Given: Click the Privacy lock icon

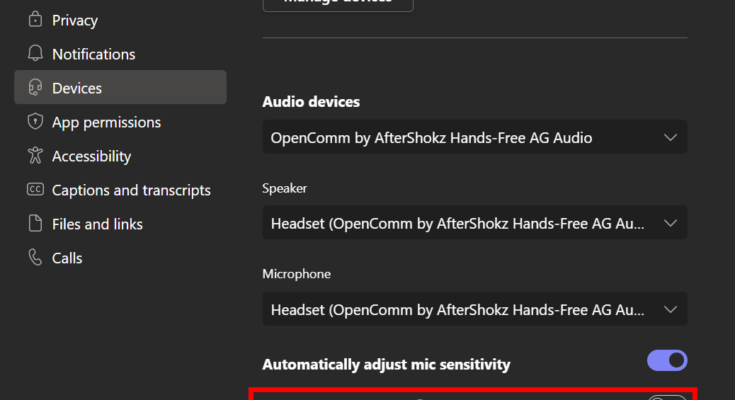Looking at the screenshot, I should [x=36, y=20].
